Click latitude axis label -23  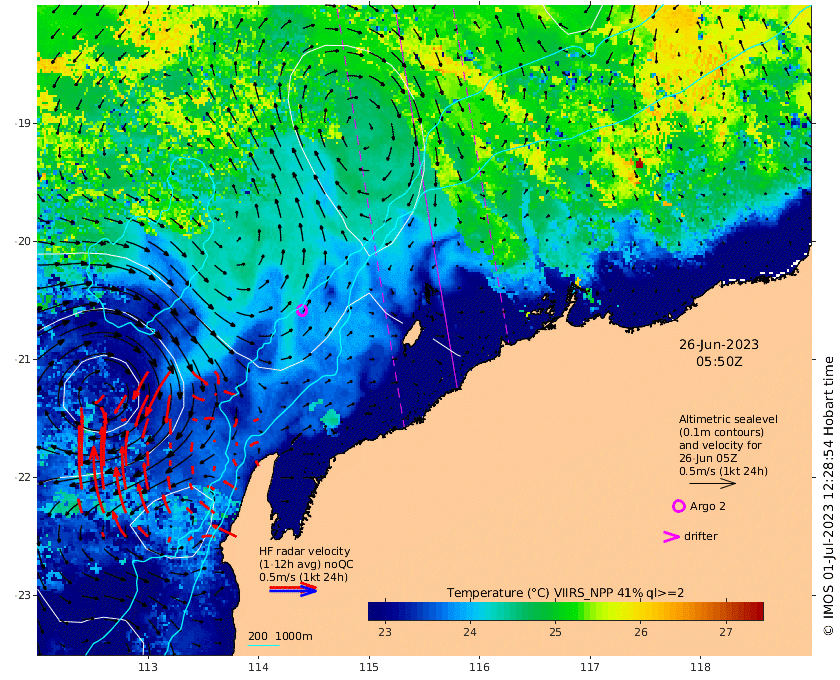(x=23, y=595)
